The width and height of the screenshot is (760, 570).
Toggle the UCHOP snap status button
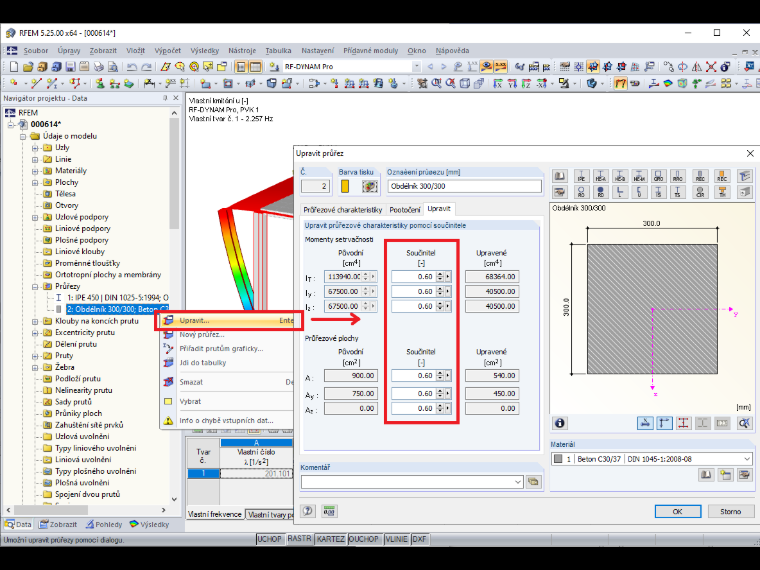(269, 539)
